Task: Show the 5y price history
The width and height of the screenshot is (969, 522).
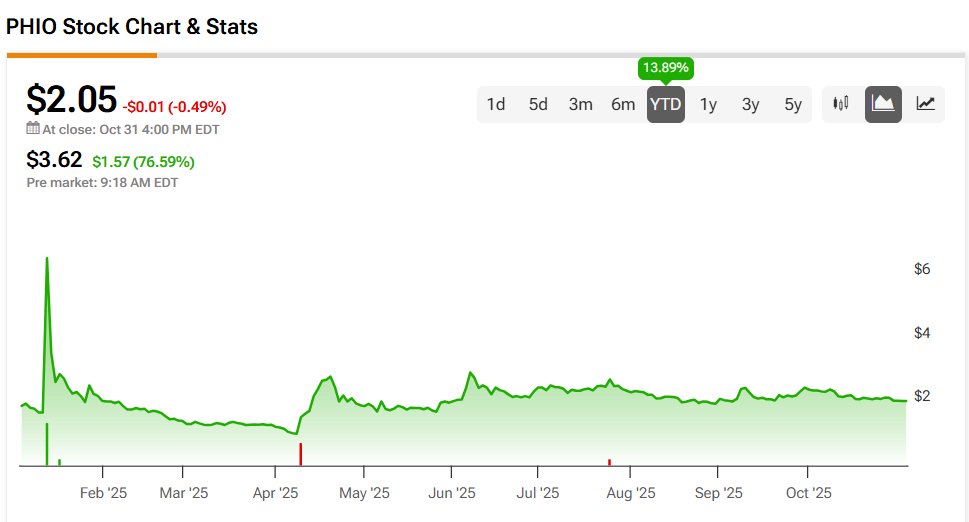Action: pyautogui.click(x=793, y=104)
